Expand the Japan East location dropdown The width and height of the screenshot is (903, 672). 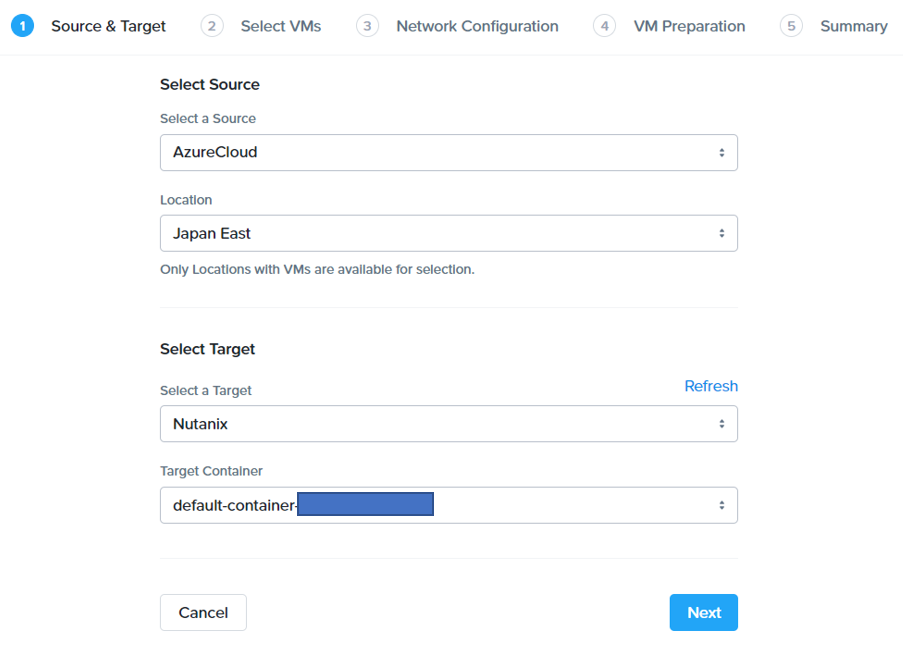448,234
